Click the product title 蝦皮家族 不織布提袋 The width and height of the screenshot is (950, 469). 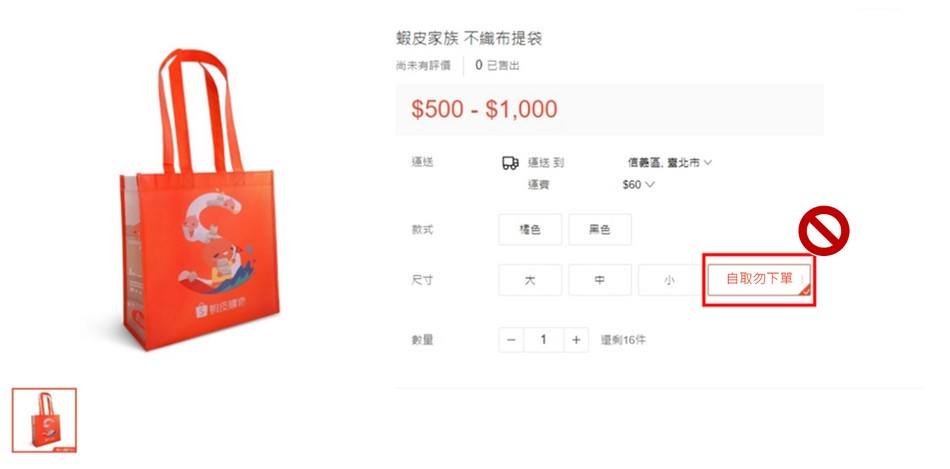click(x=469, y=39)
